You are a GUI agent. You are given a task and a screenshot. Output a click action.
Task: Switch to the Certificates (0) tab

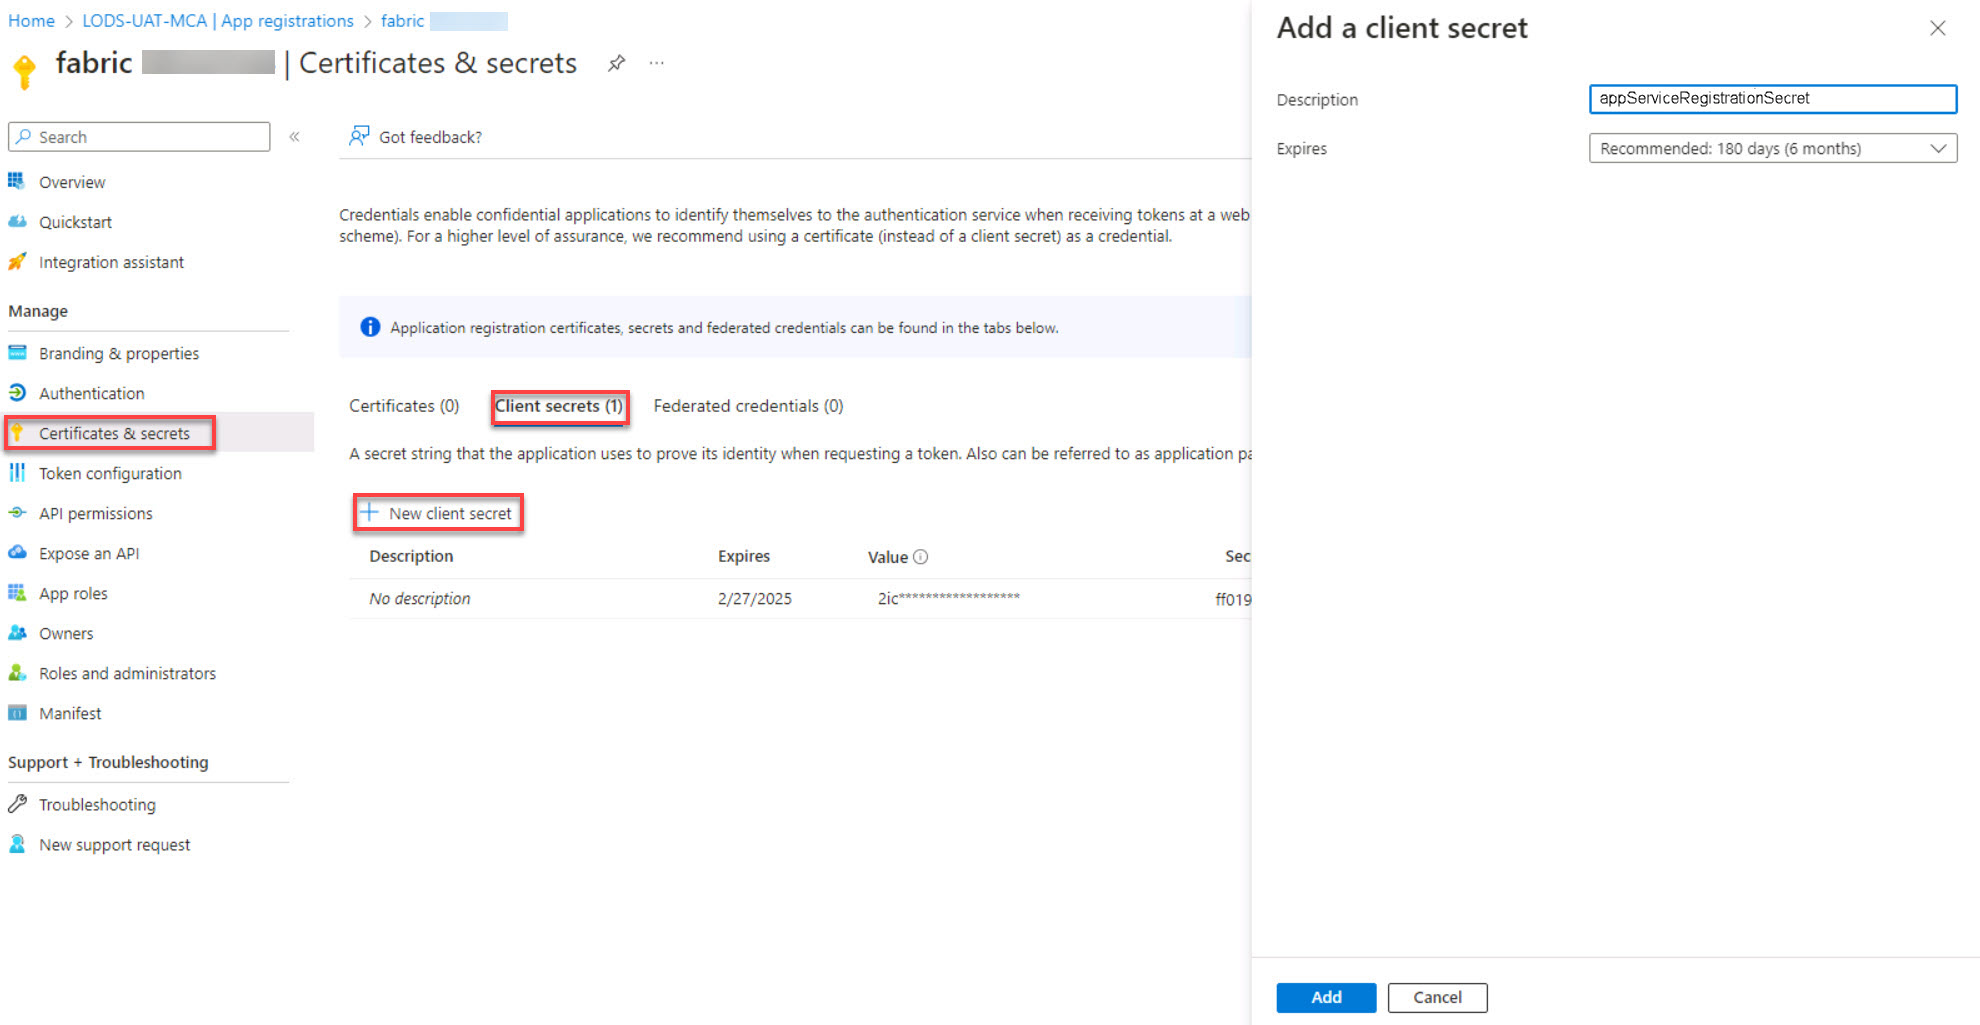404,406
